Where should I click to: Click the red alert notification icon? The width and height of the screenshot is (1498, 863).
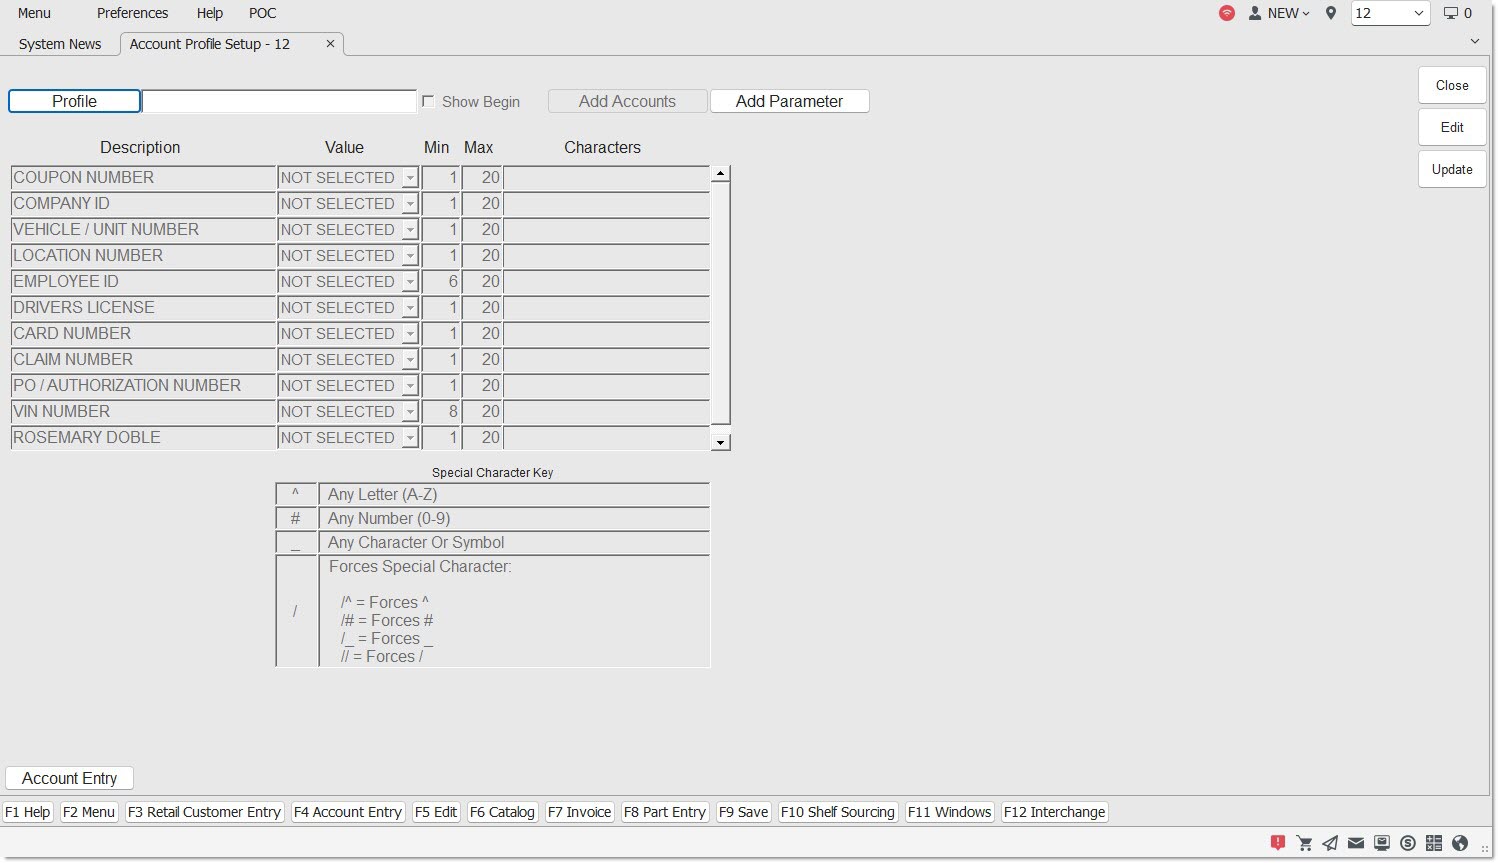click(1277, 843)
